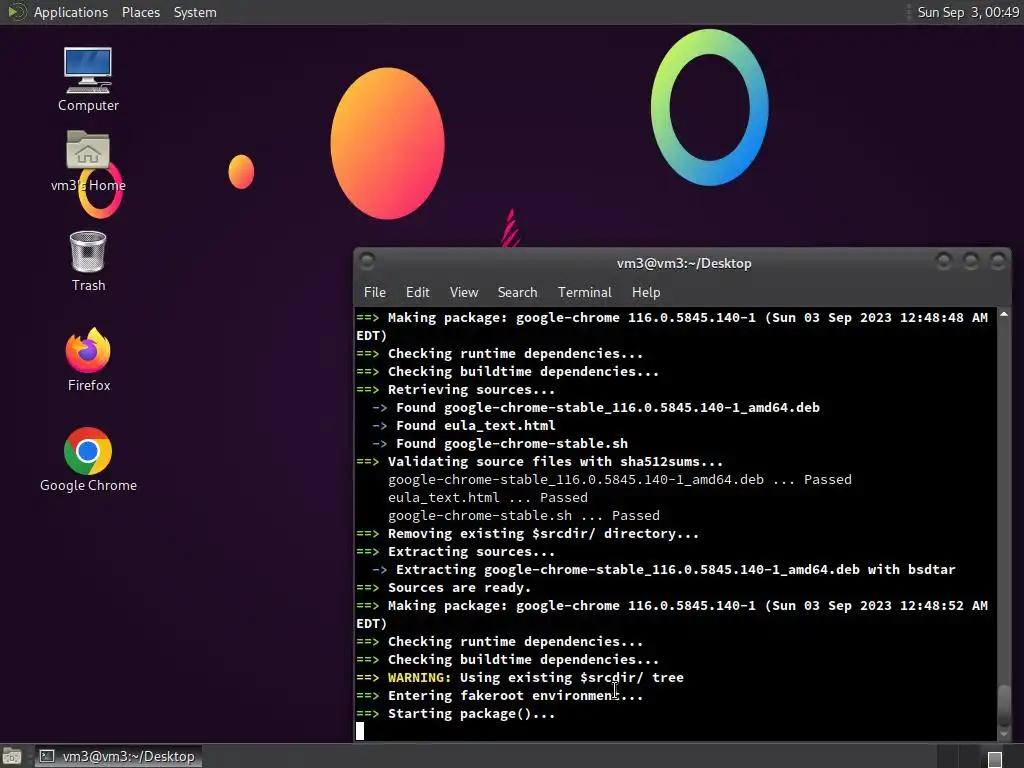Screen dimensions: 1024x768
Task: Click the terminal cursor block at prompt
Action: pyautogui.click(x=360, y=731)
